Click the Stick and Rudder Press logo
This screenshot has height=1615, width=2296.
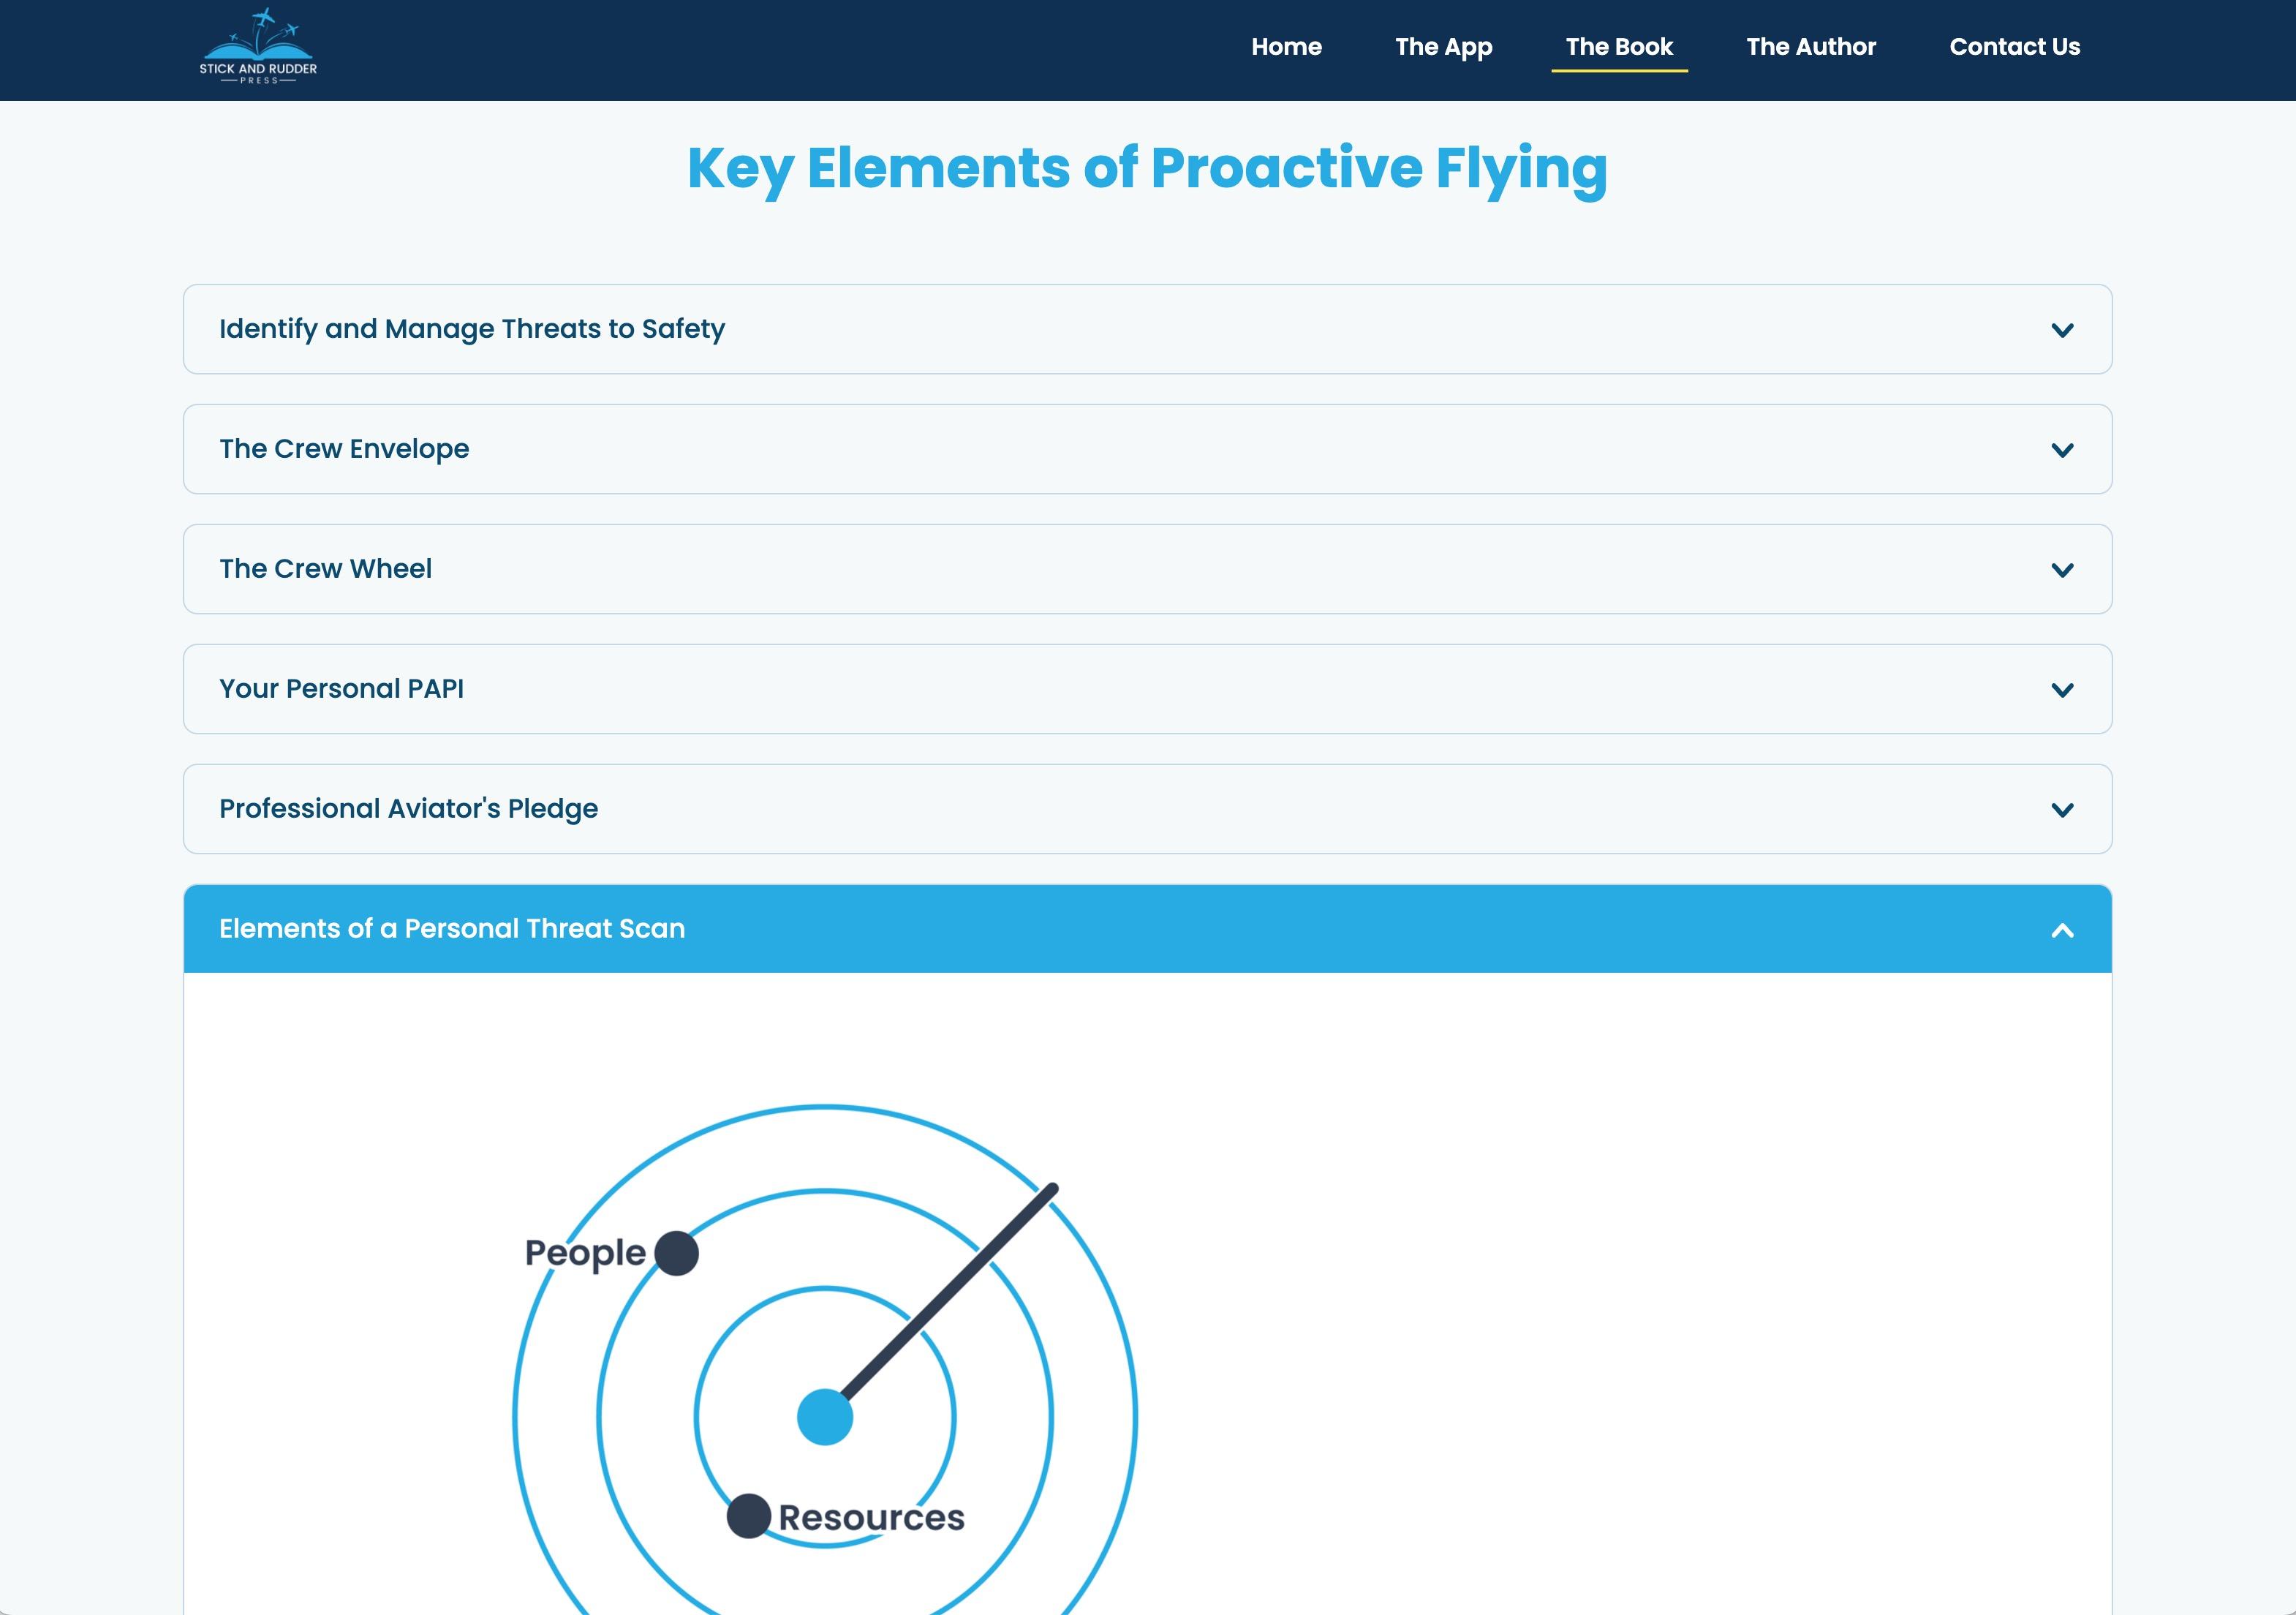pos(258,47)
